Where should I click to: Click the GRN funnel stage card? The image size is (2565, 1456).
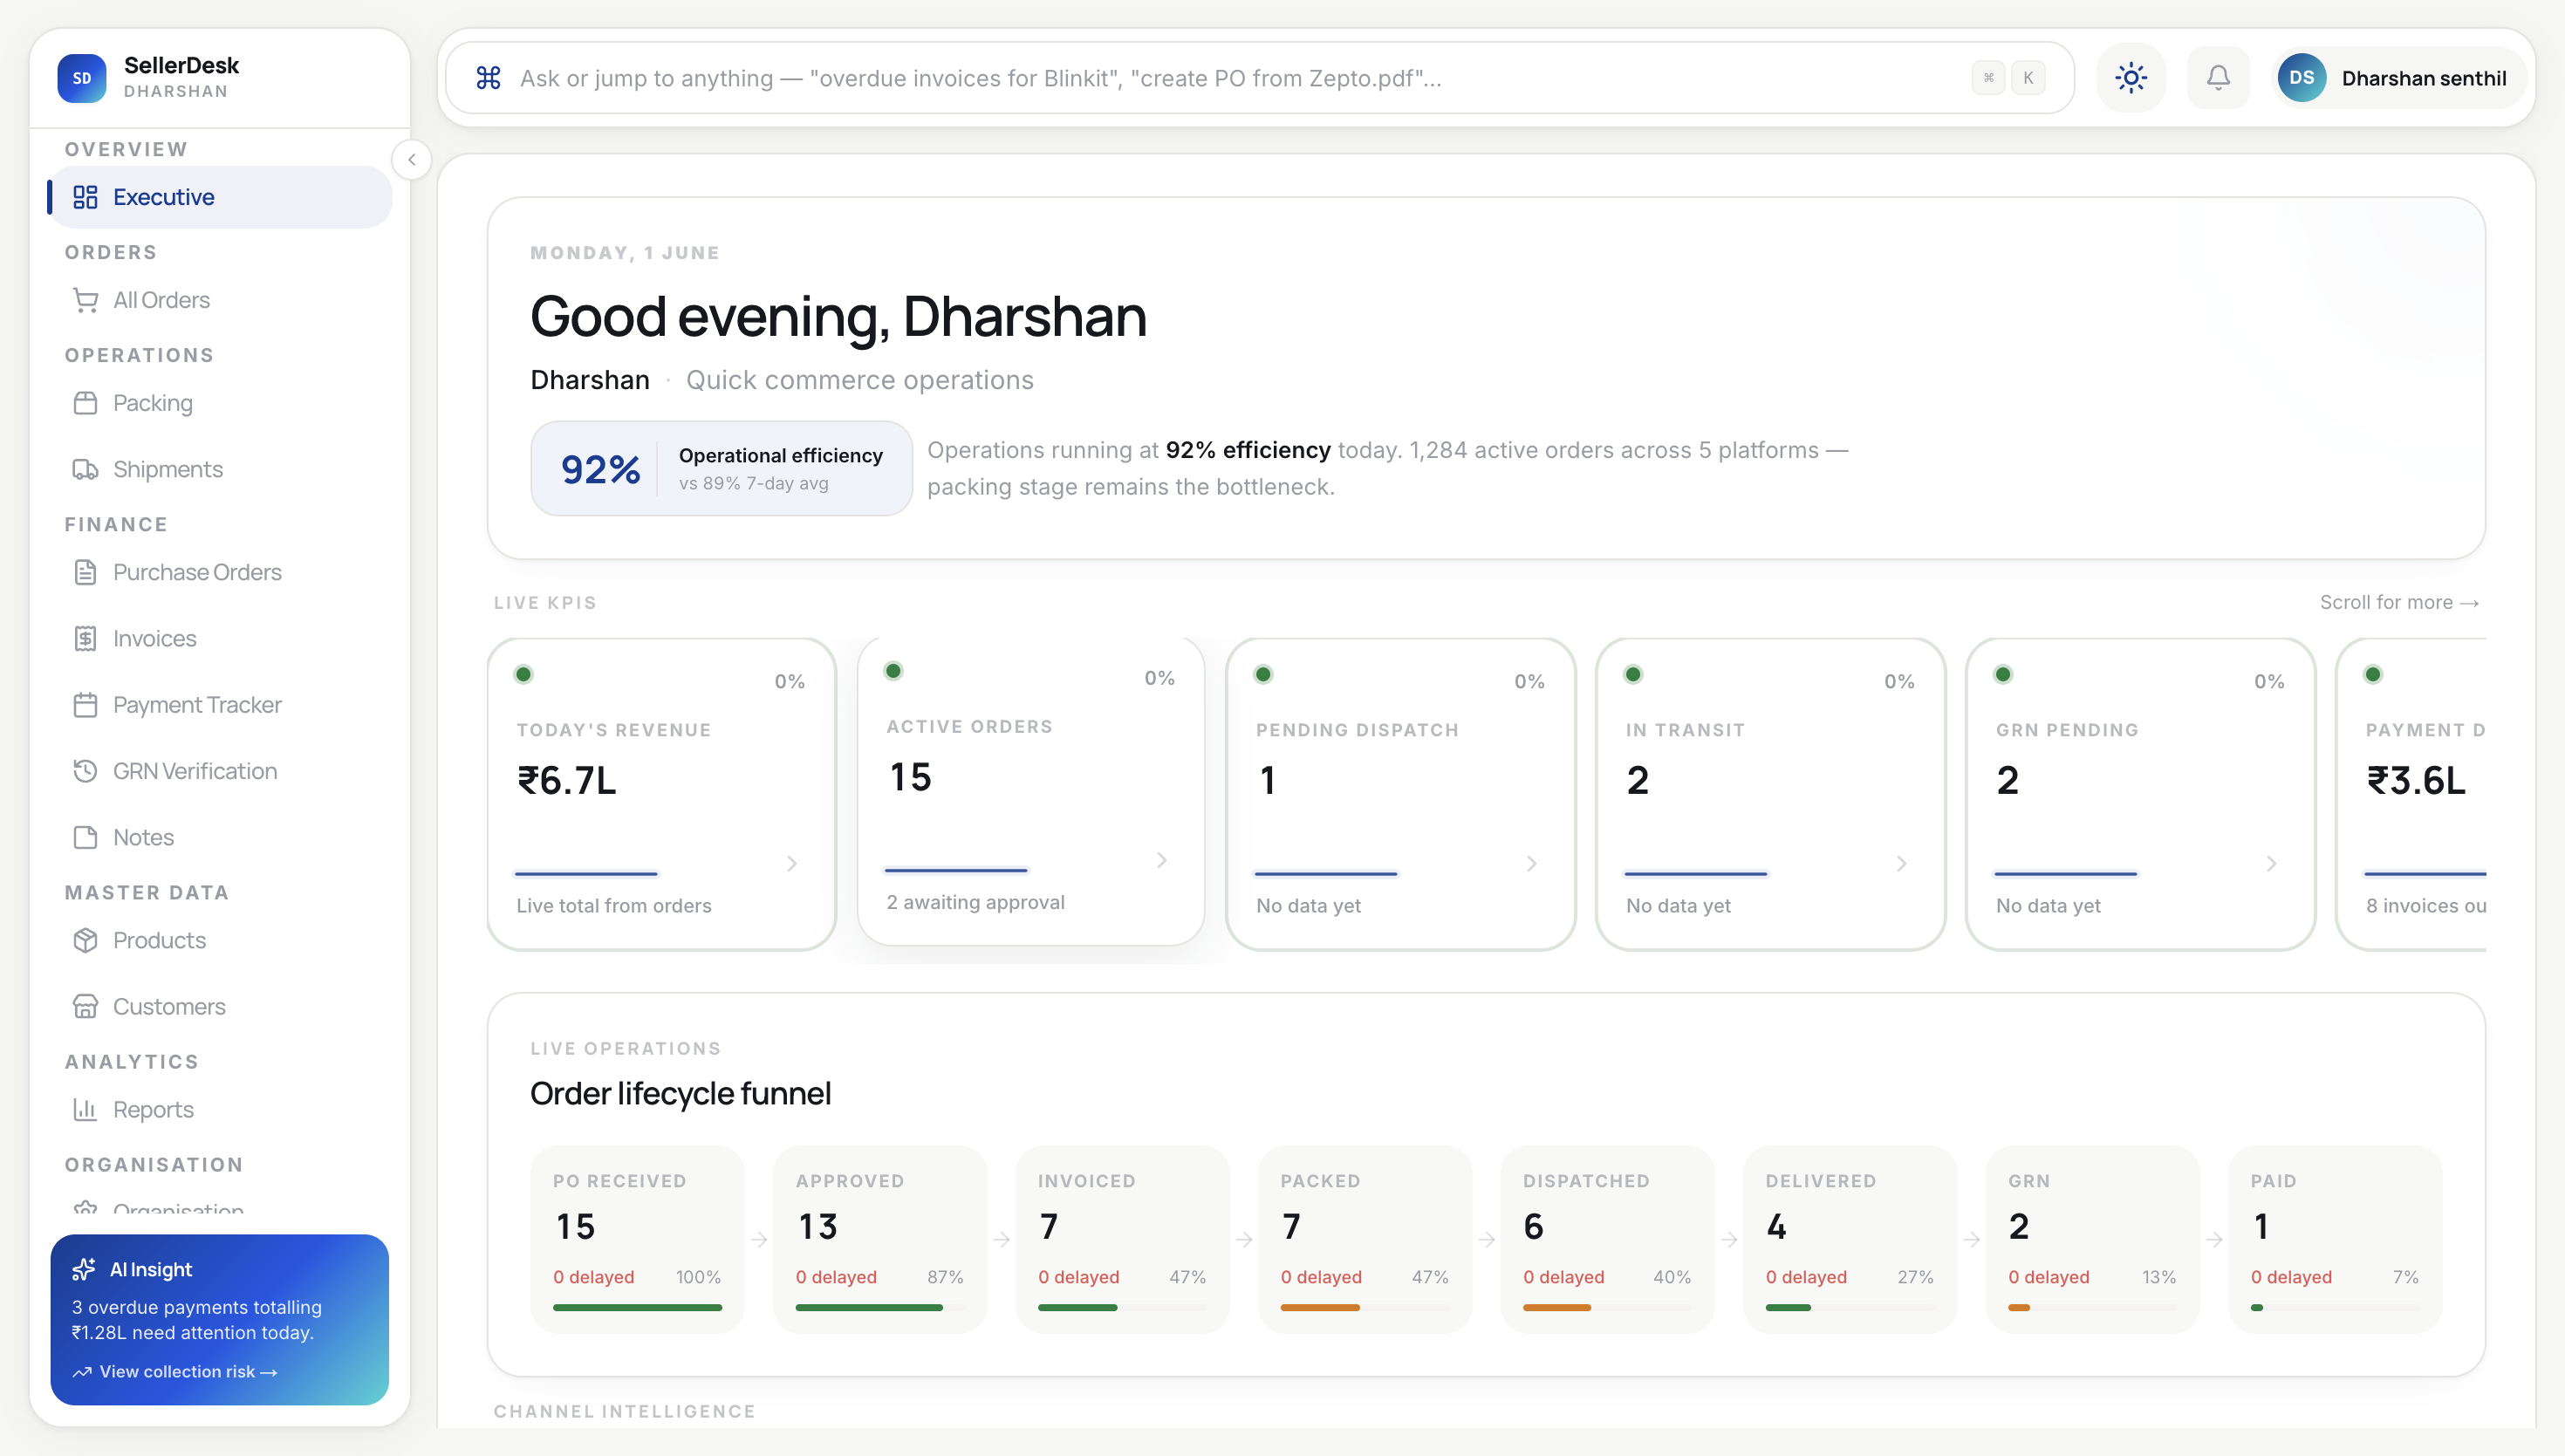click(x=2093, y=1239)
